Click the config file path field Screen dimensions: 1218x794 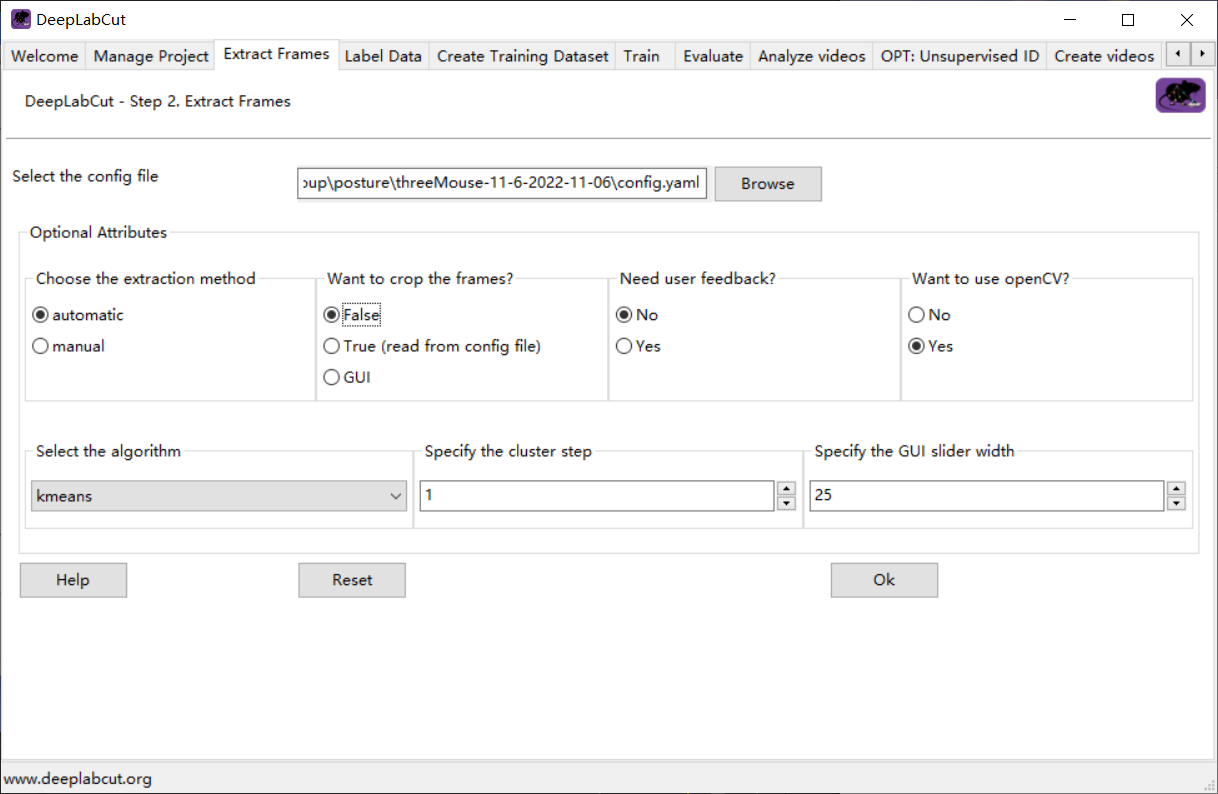pos(503,184)
